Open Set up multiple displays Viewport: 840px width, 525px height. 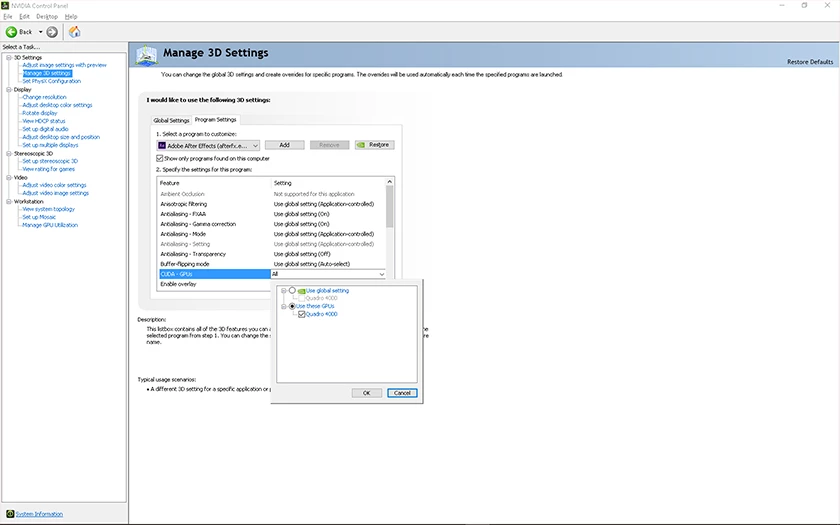pos(50,145)
